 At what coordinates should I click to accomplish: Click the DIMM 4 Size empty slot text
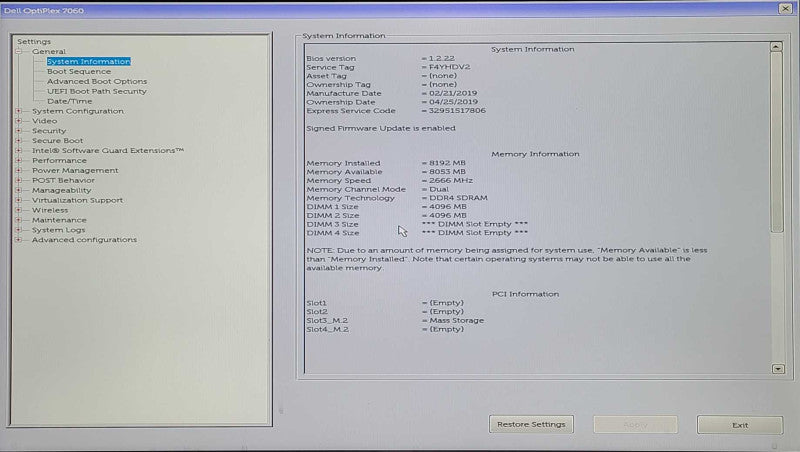pyautogui.click(x=475, y=233)
